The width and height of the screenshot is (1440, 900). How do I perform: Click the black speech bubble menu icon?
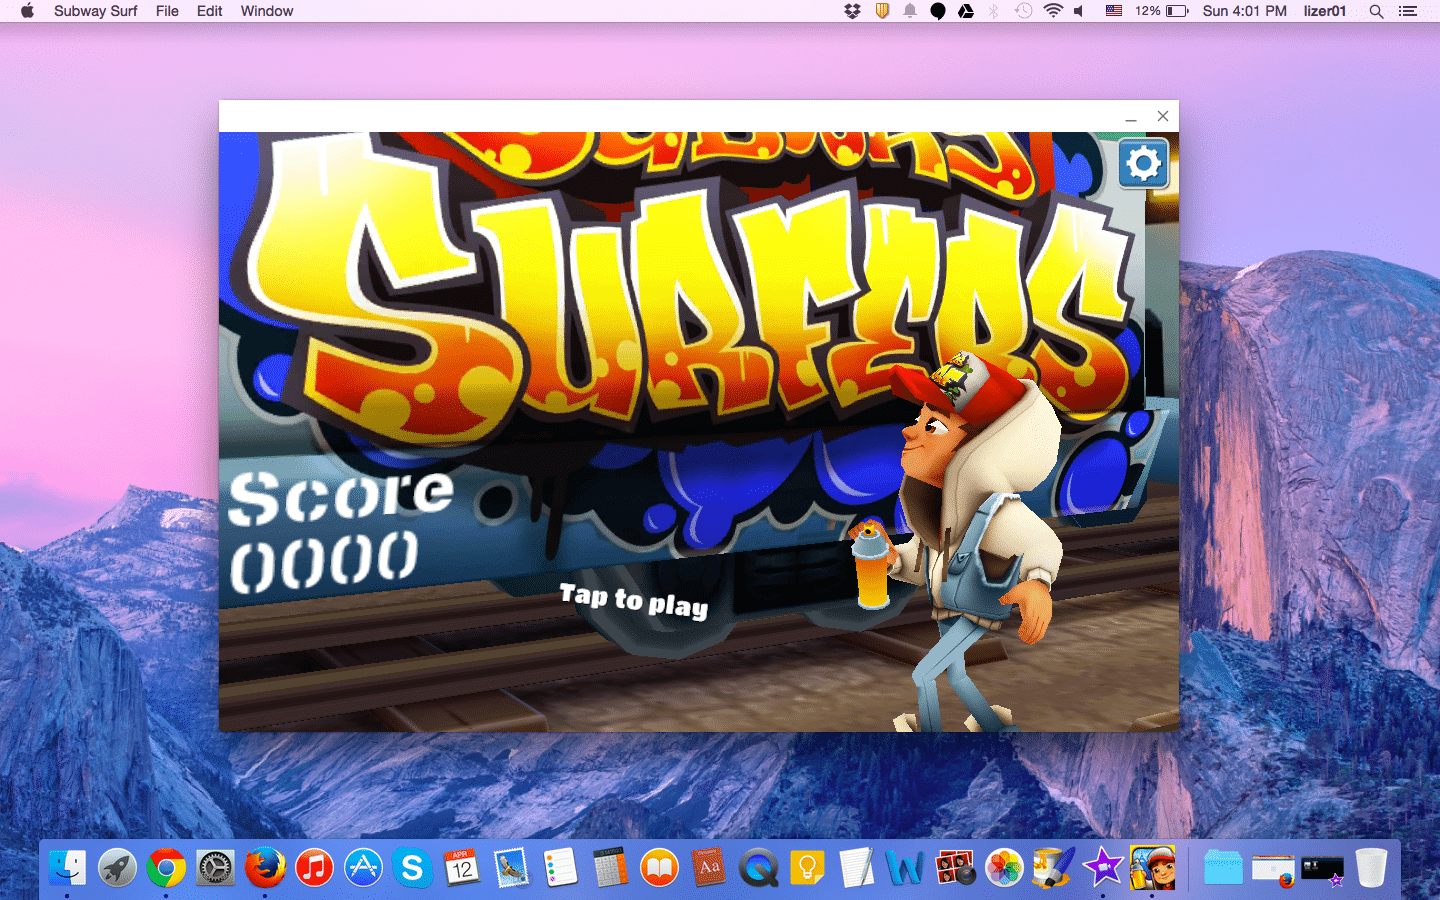[938, 11]
